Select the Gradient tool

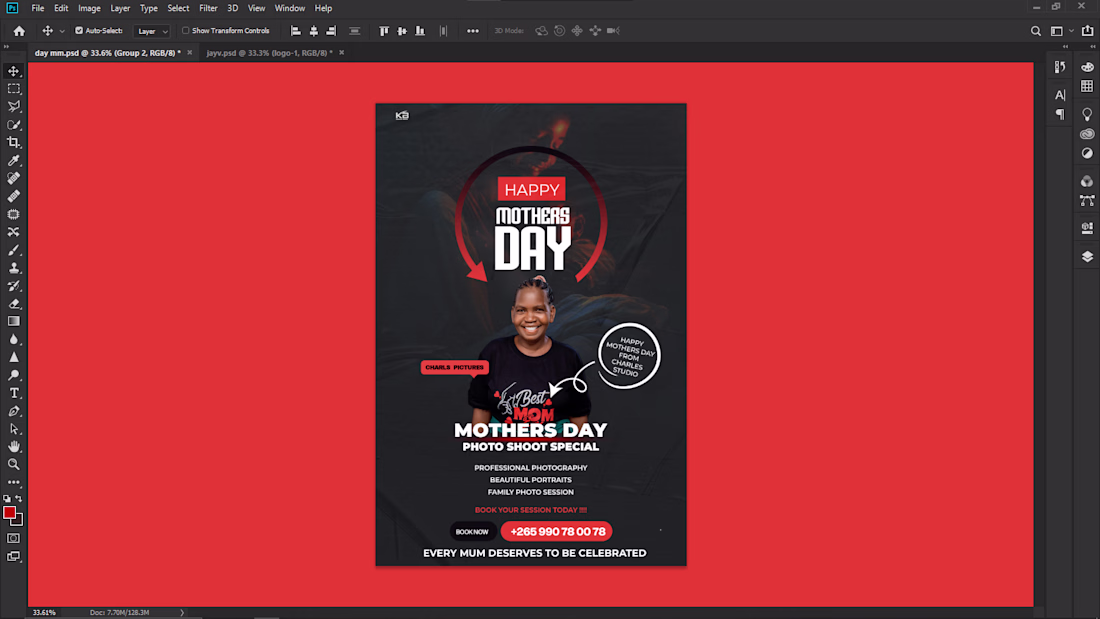(13, 321)
